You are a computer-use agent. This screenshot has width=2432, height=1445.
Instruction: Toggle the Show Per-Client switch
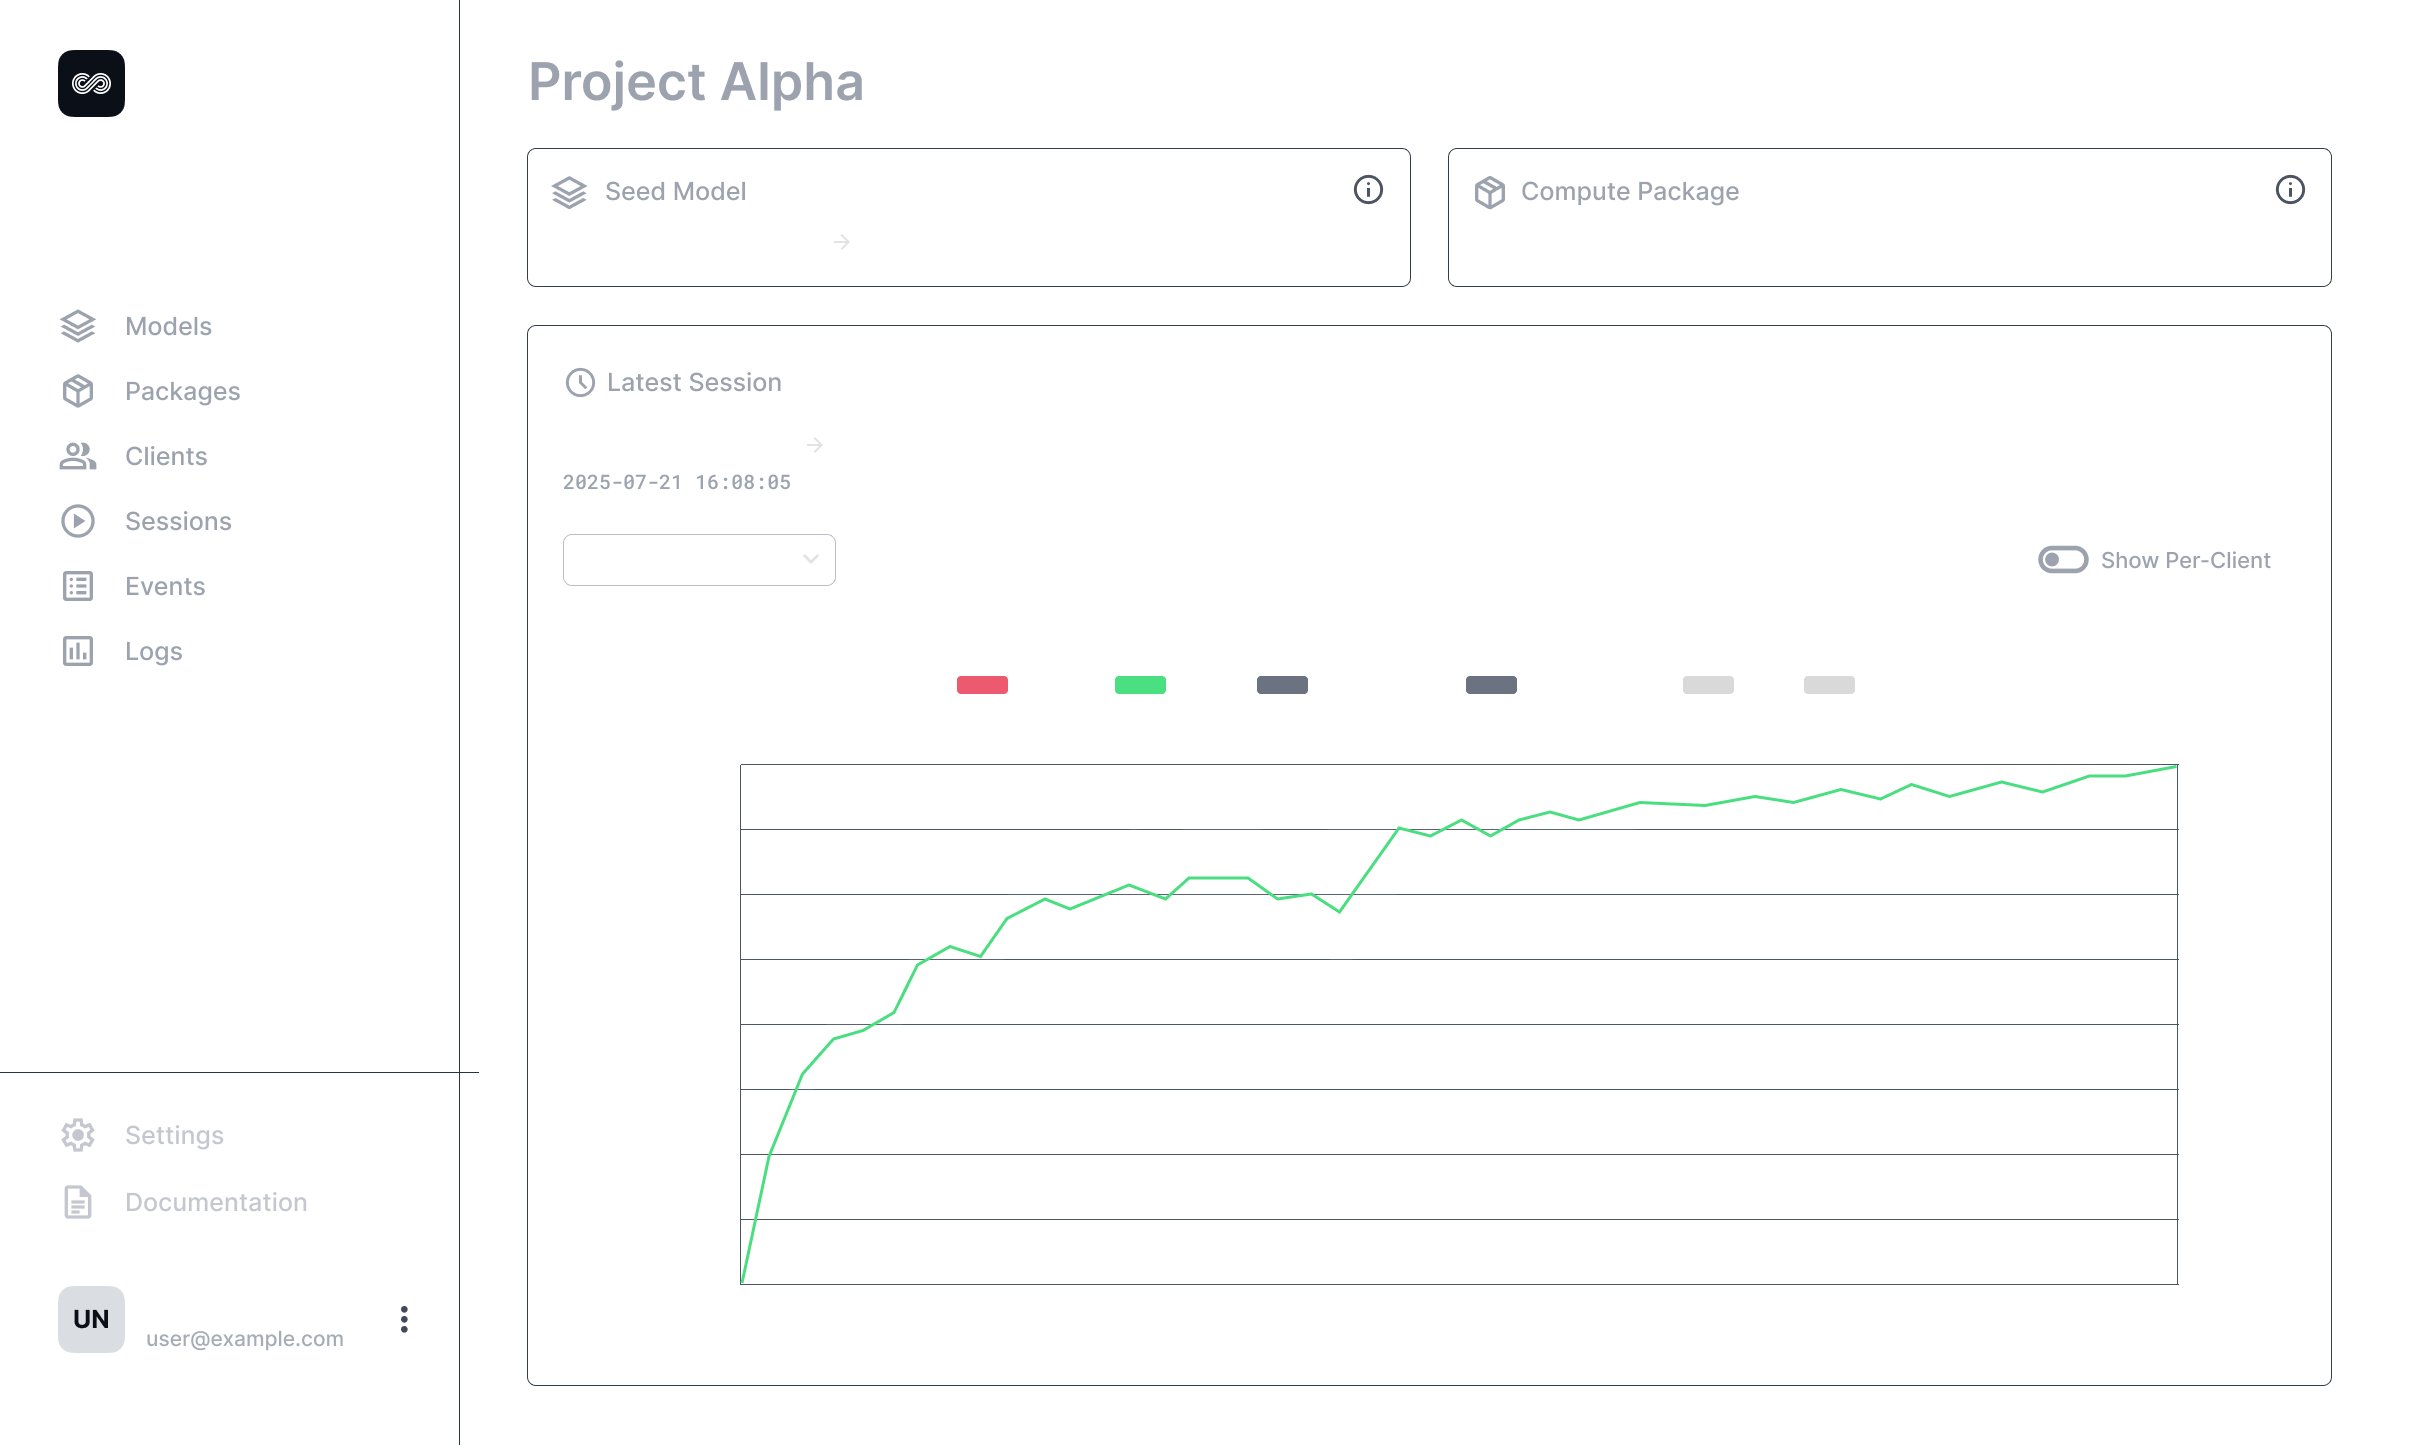pyautogui.click(x=2062, y=560)
